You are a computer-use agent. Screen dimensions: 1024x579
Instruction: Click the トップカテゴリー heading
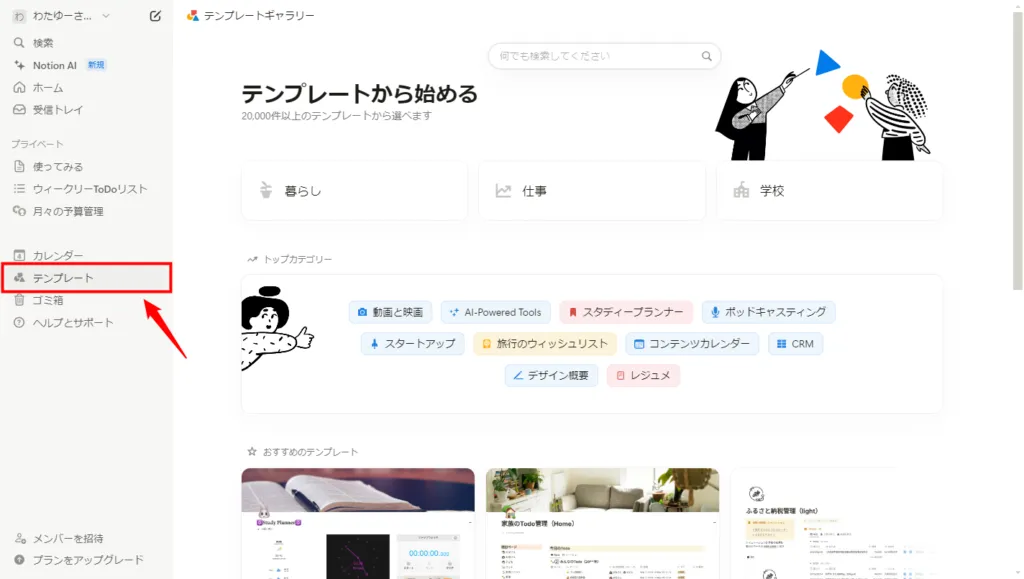pos(298,259)
